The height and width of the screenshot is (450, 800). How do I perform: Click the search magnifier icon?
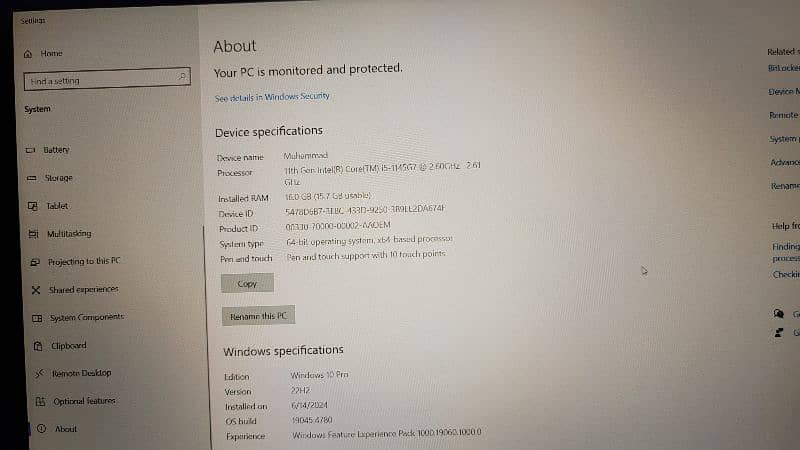point(181,76)
